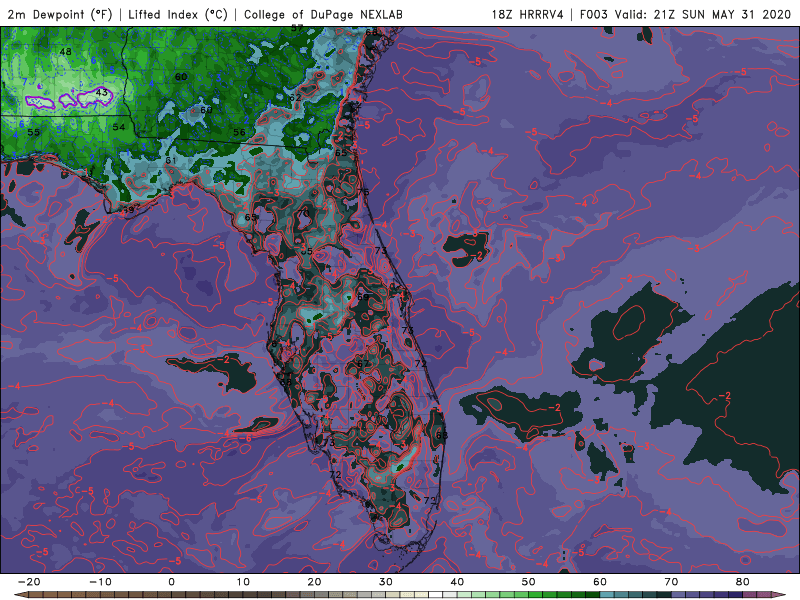Click the 55 dewpoint value near the left edge
800x600 pixels.
pyautogui.click(x=33, y=132)
